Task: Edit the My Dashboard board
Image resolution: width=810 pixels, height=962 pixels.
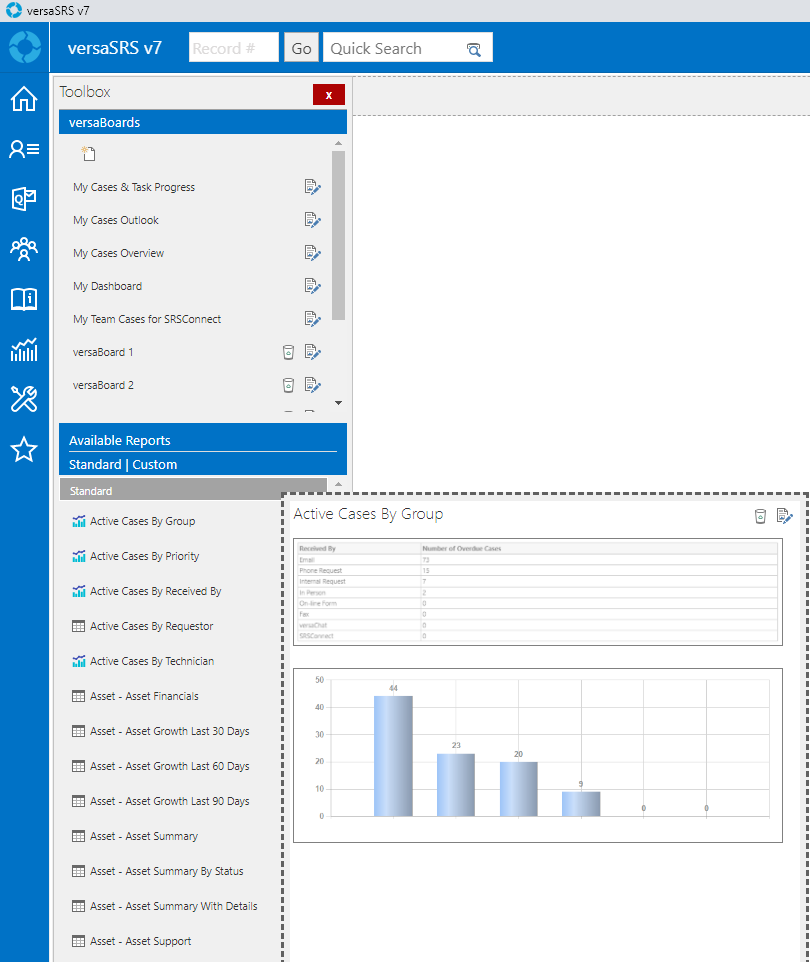Action: click(x=312, y=286)
